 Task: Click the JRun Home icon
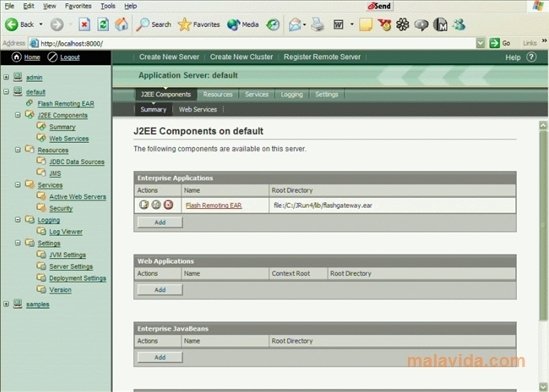(16, 57)
